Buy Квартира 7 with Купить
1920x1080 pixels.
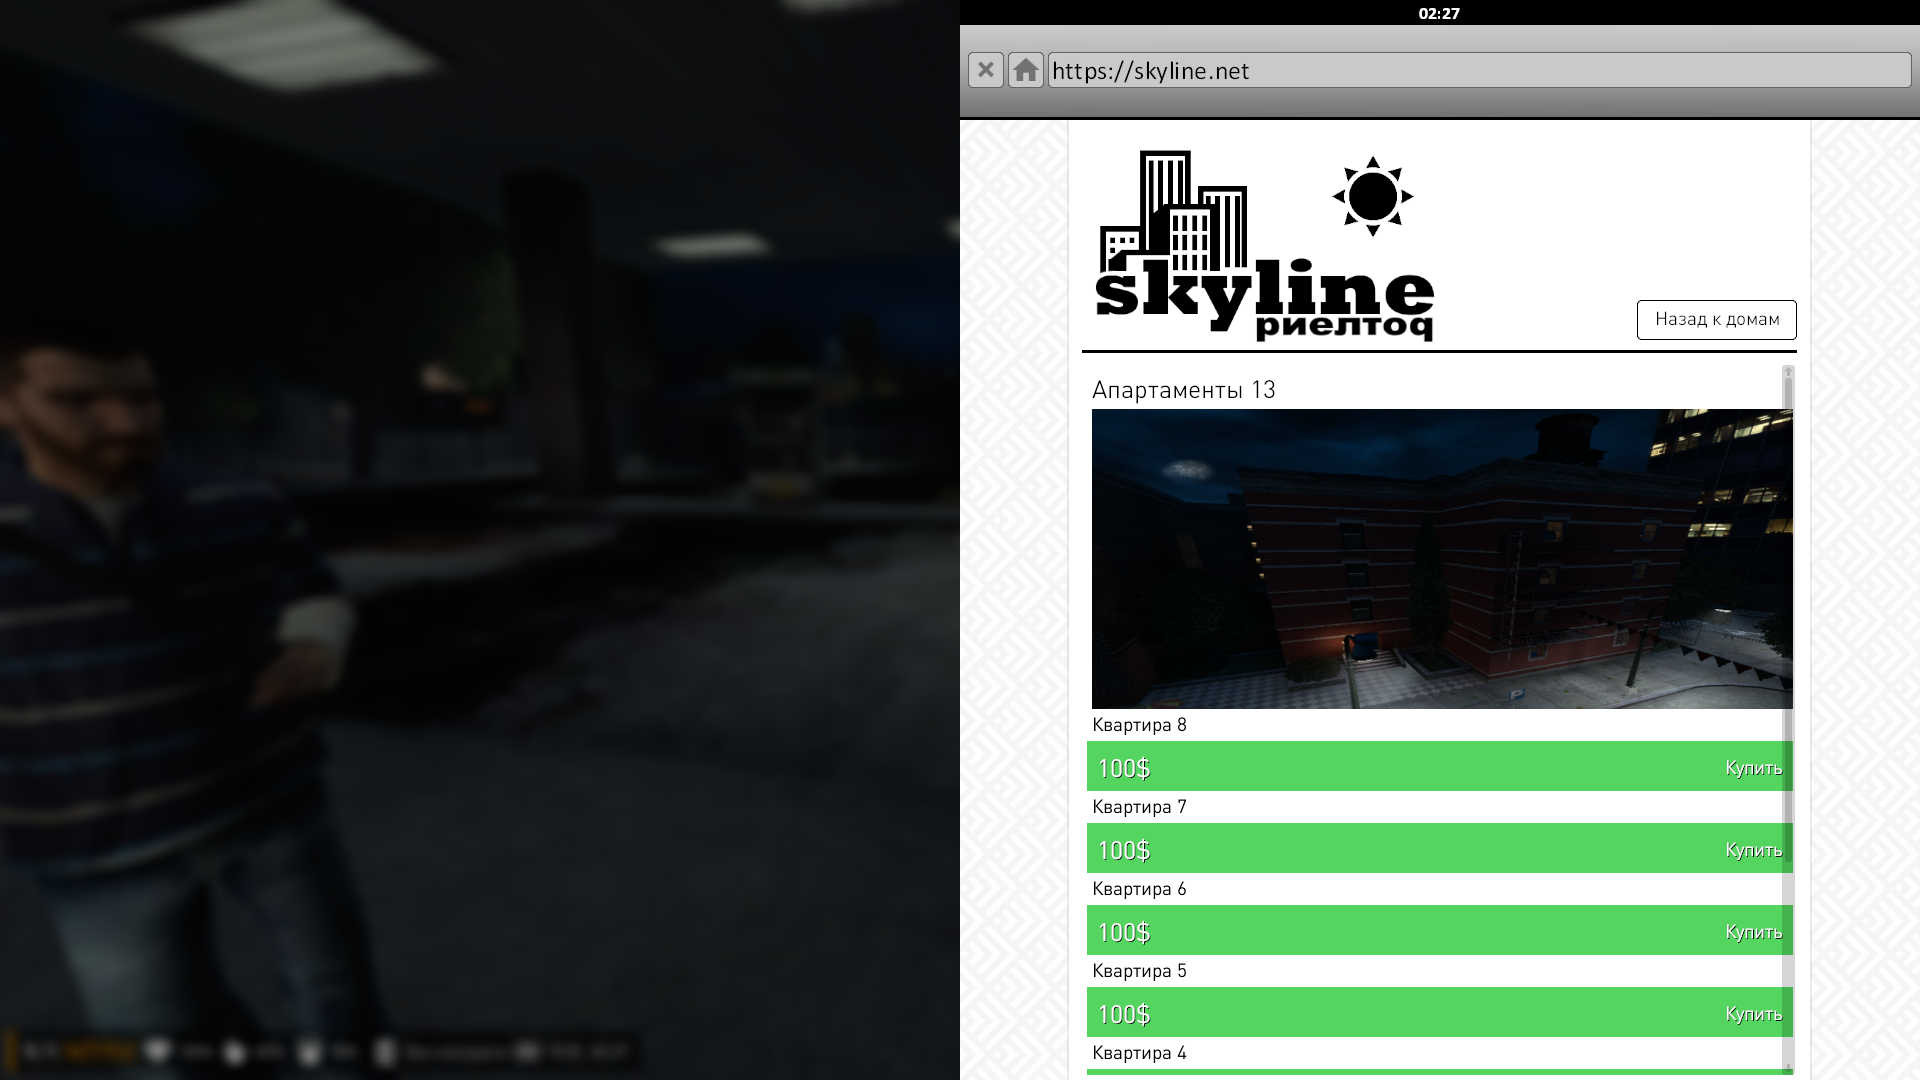click(1752, 850)
